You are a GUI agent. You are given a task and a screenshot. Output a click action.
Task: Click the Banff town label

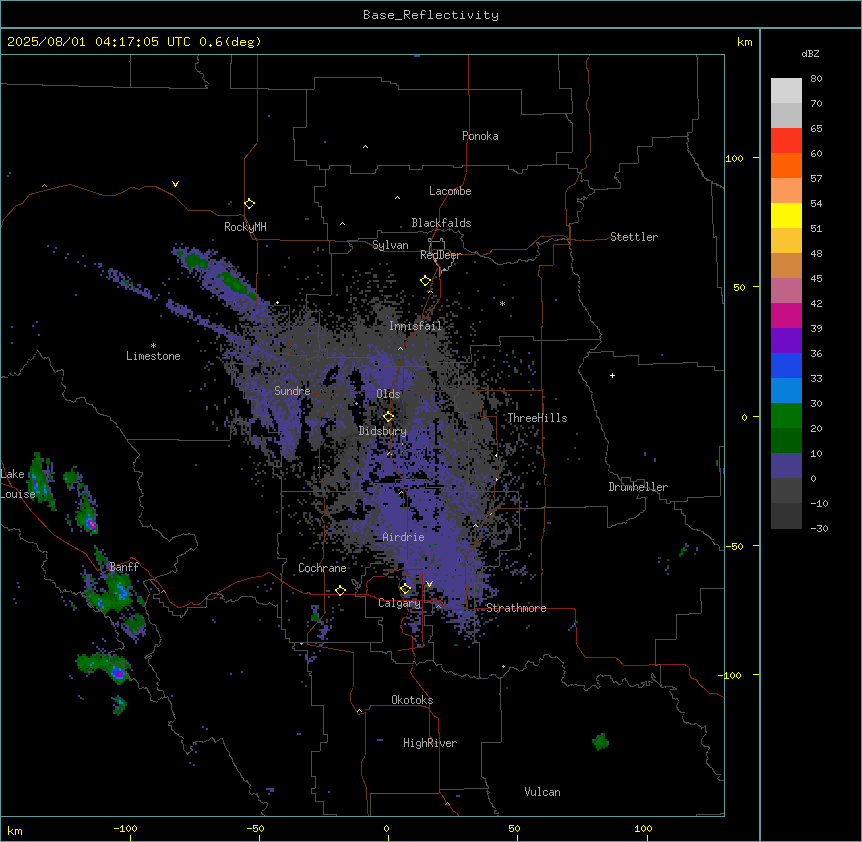124,567
